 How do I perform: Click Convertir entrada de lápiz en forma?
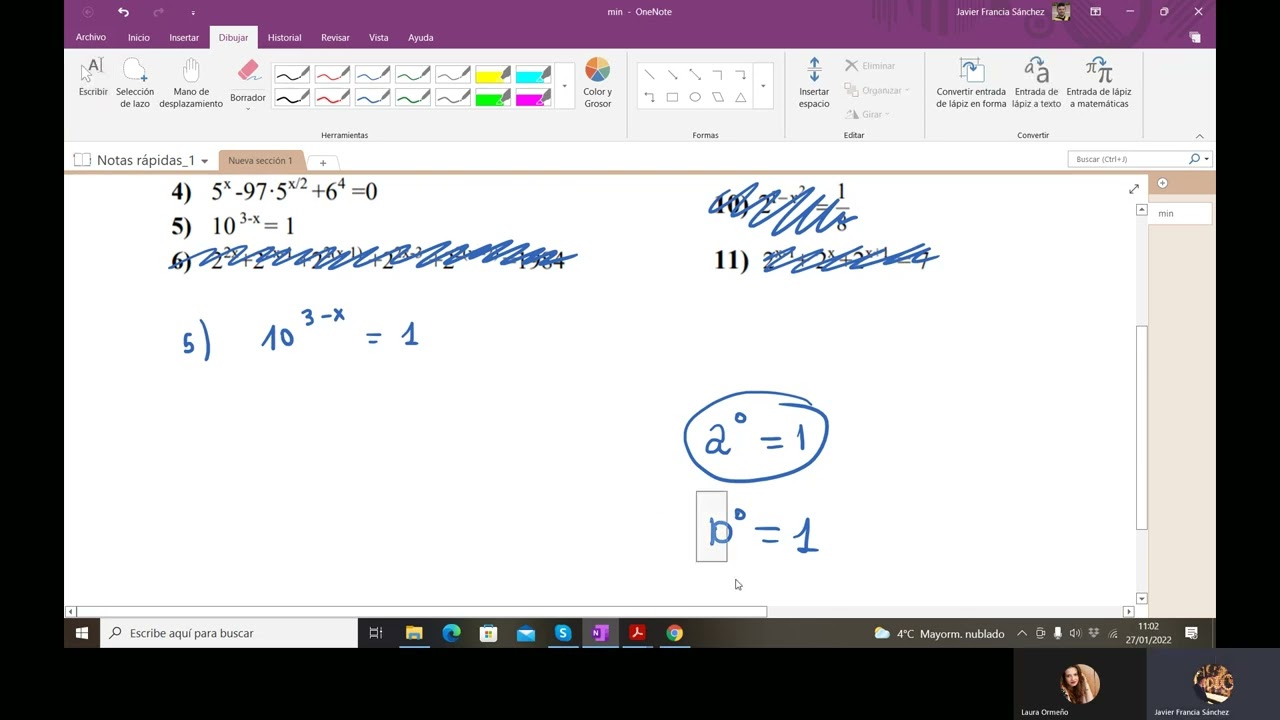[971, 82]
